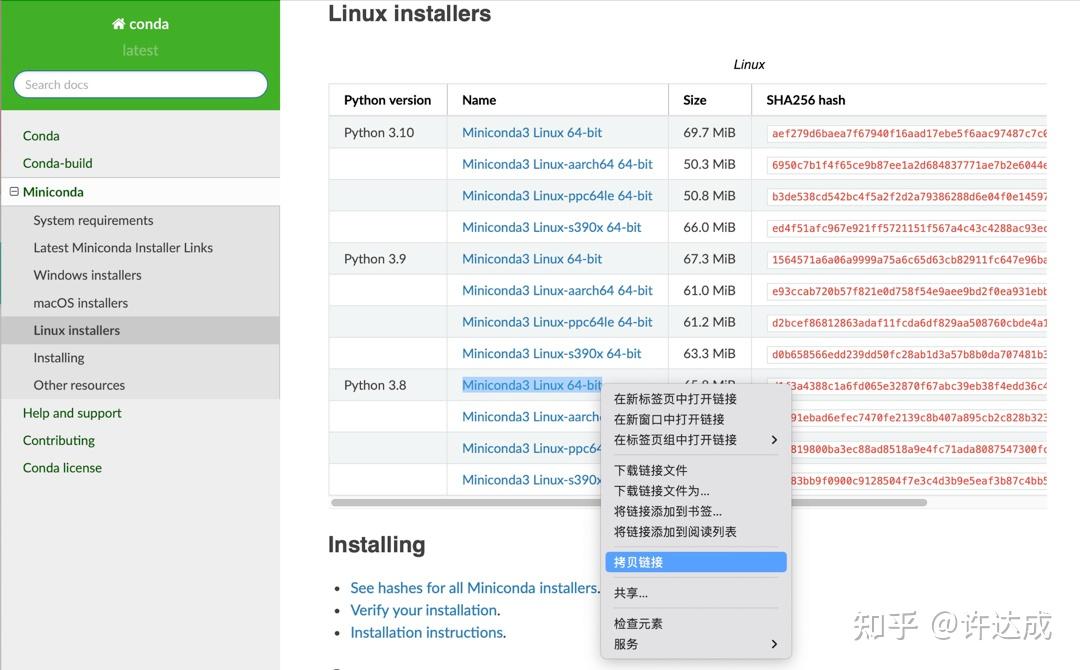The height and width of the screenshot is (670, 1080).
Task: Open Latest Miniconda Installer Links in sidebar
Action: (x=123, y=248)
